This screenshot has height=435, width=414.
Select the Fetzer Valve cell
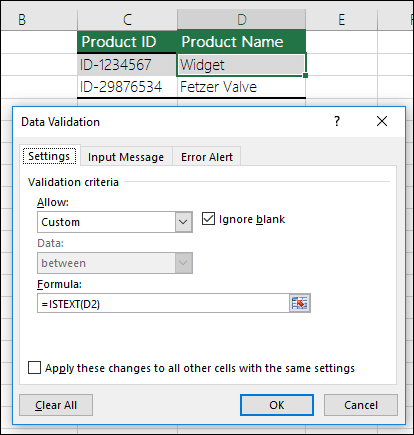coord(241,87)
